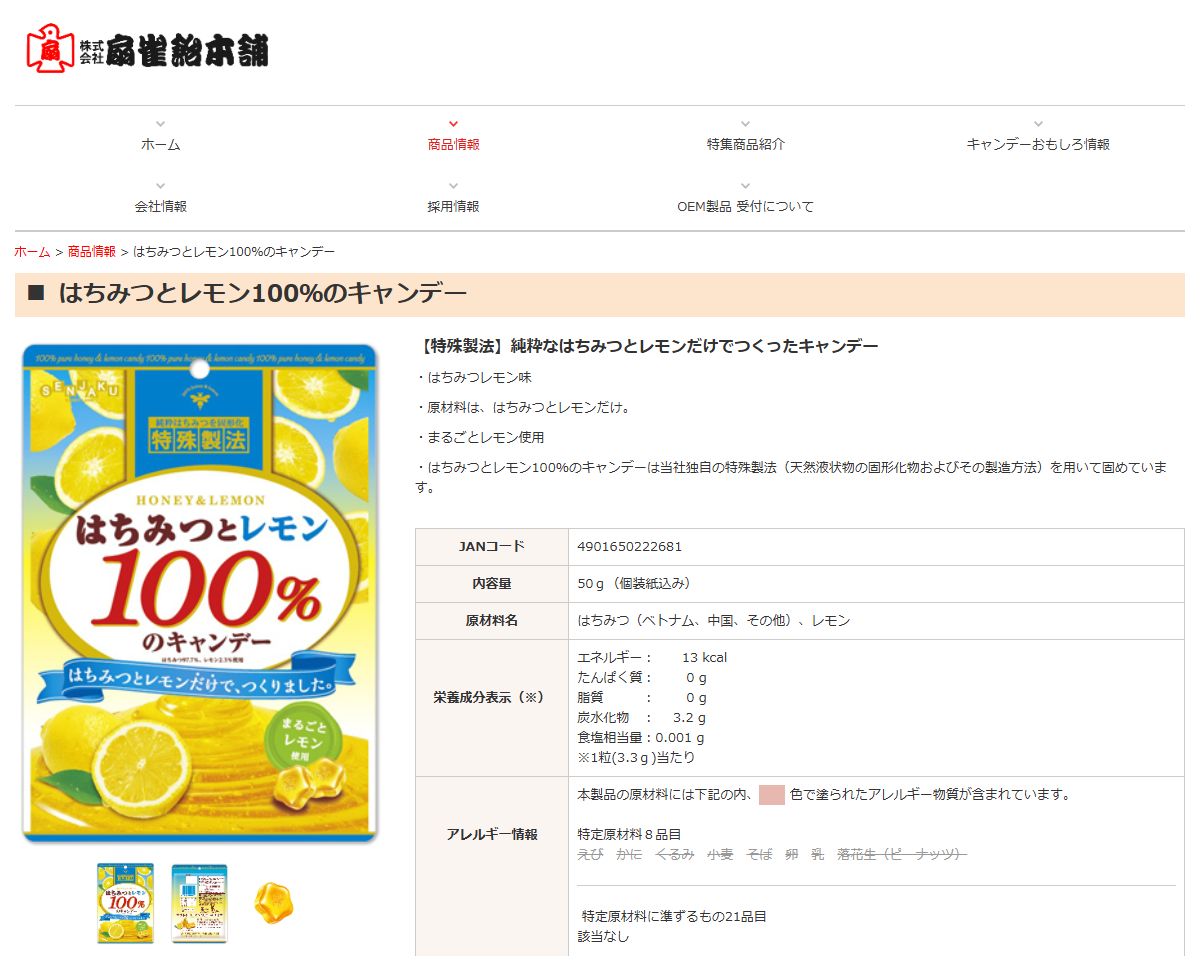Viewport: 1193px width, 956px height.
Task: Click the アレルギー情報 row header
Action: point(492,835)
